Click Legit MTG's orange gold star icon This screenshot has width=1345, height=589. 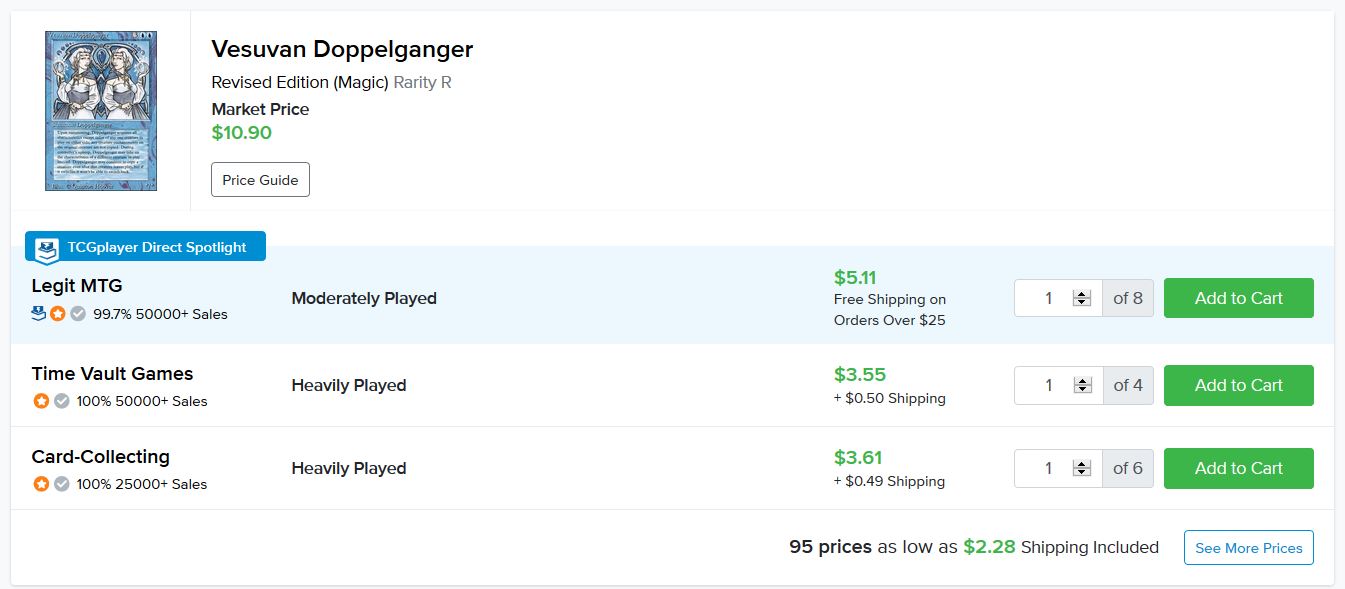58,314
